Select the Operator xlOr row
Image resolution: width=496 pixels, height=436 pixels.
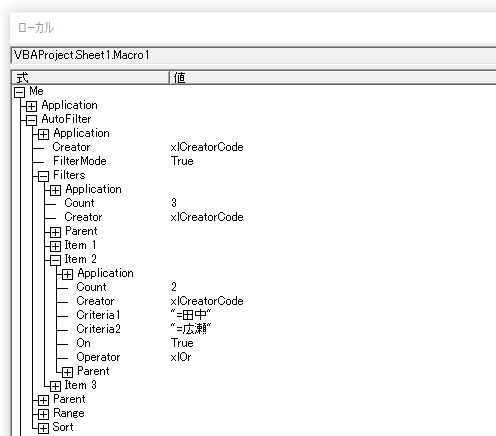pyautogui.click(x=253, y=357)
